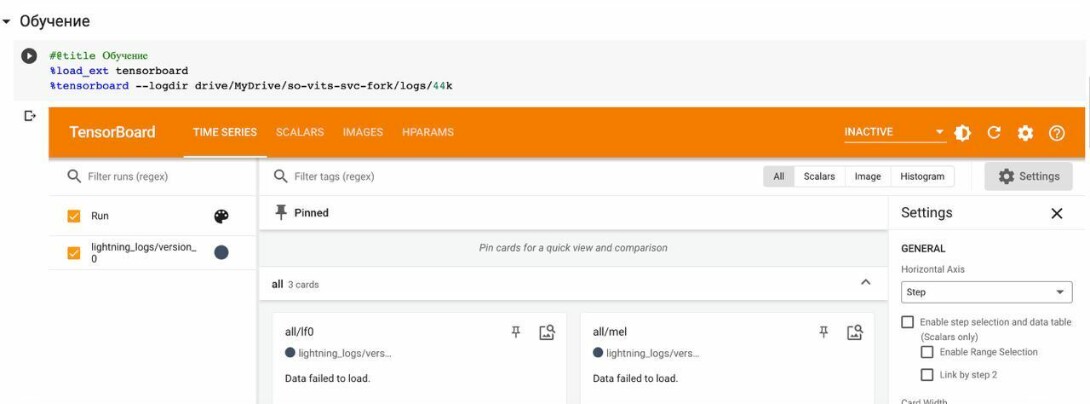Screen dimensions: 1090x404
Task: Switch to the SCALARS tab
Action: [x=300, y=132]
